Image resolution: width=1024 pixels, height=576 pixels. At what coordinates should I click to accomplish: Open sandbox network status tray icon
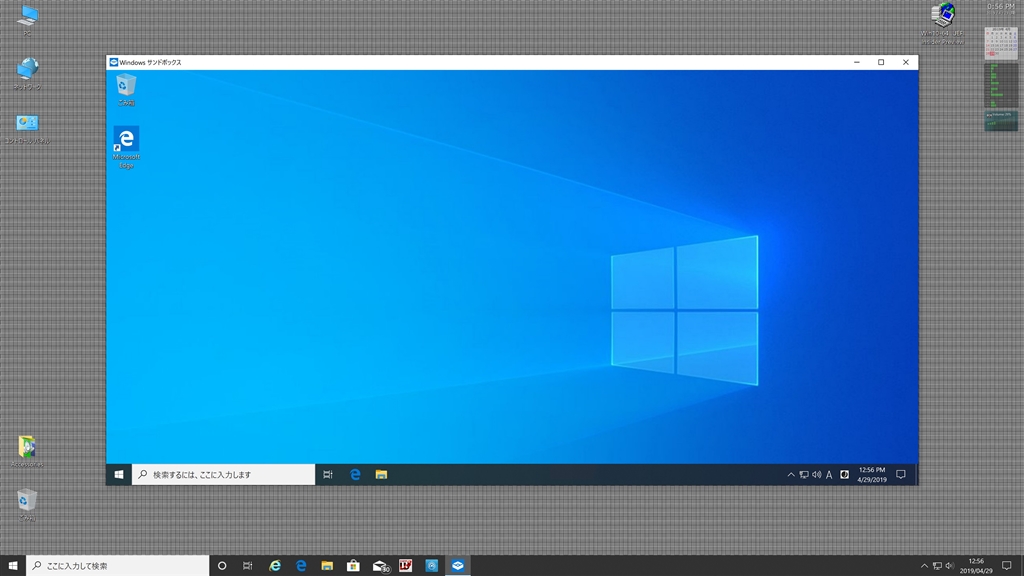(x=804, y=475)
